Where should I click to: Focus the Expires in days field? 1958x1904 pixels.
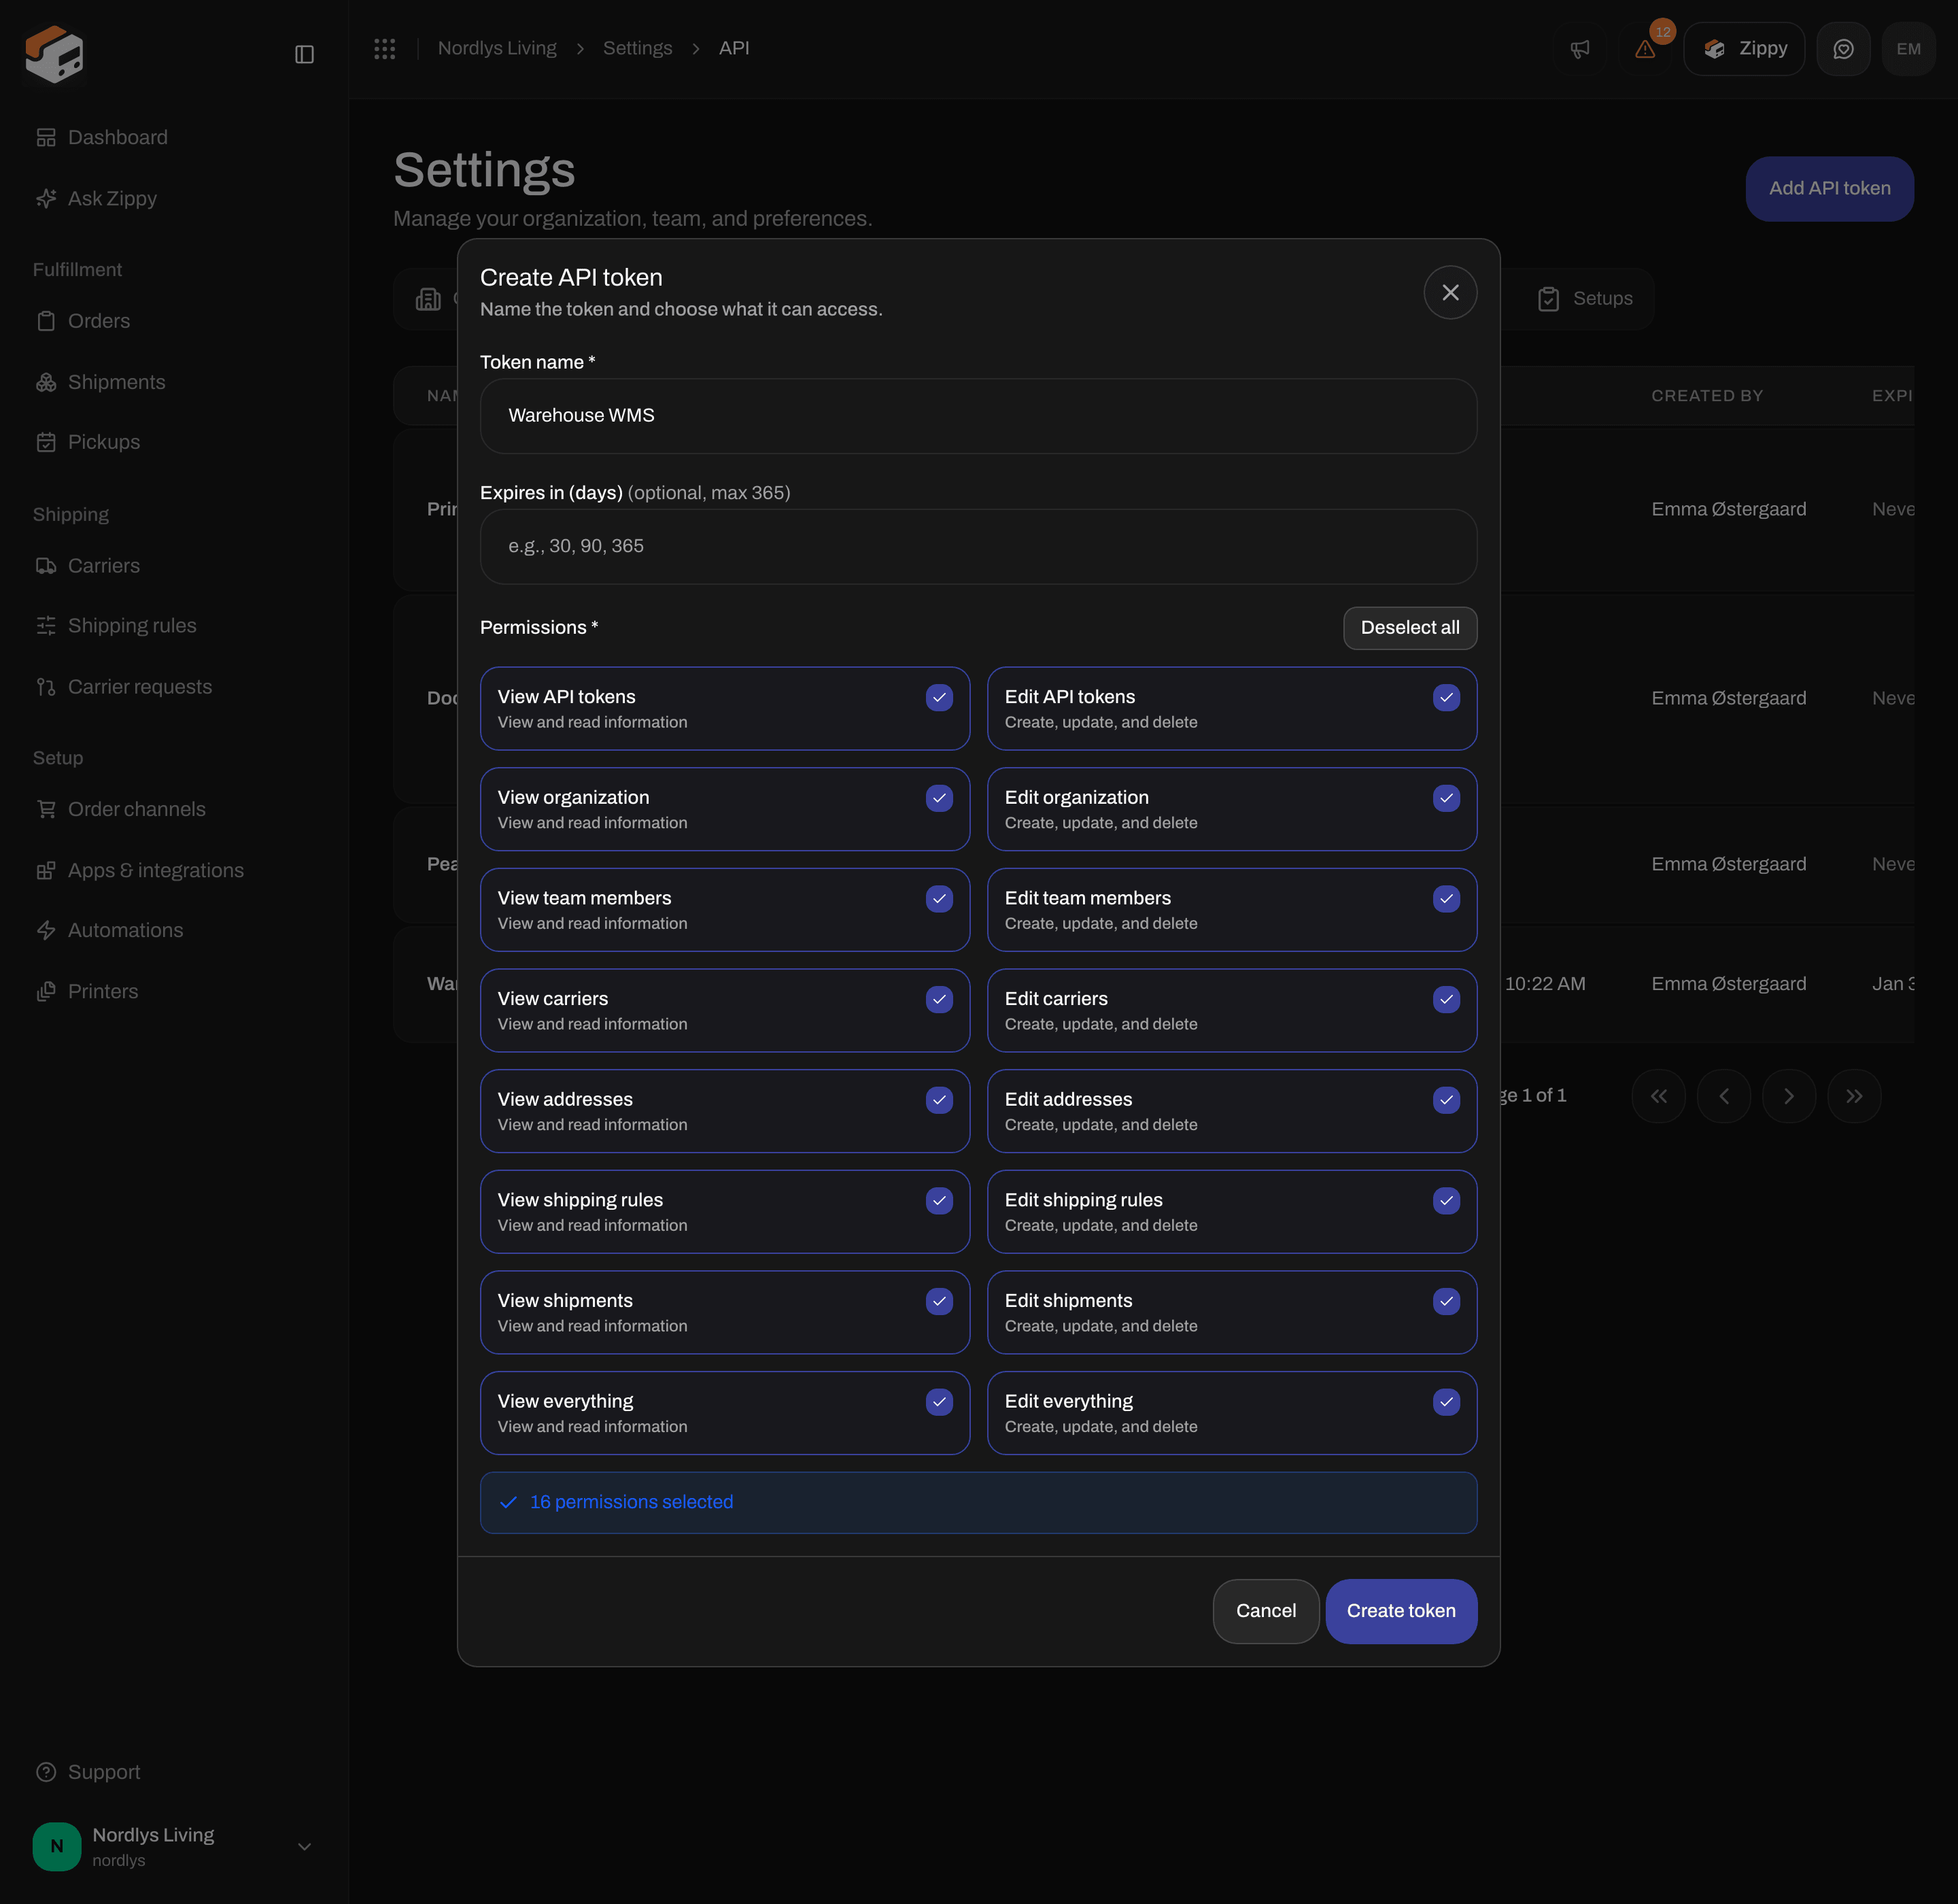coord(978,547)
